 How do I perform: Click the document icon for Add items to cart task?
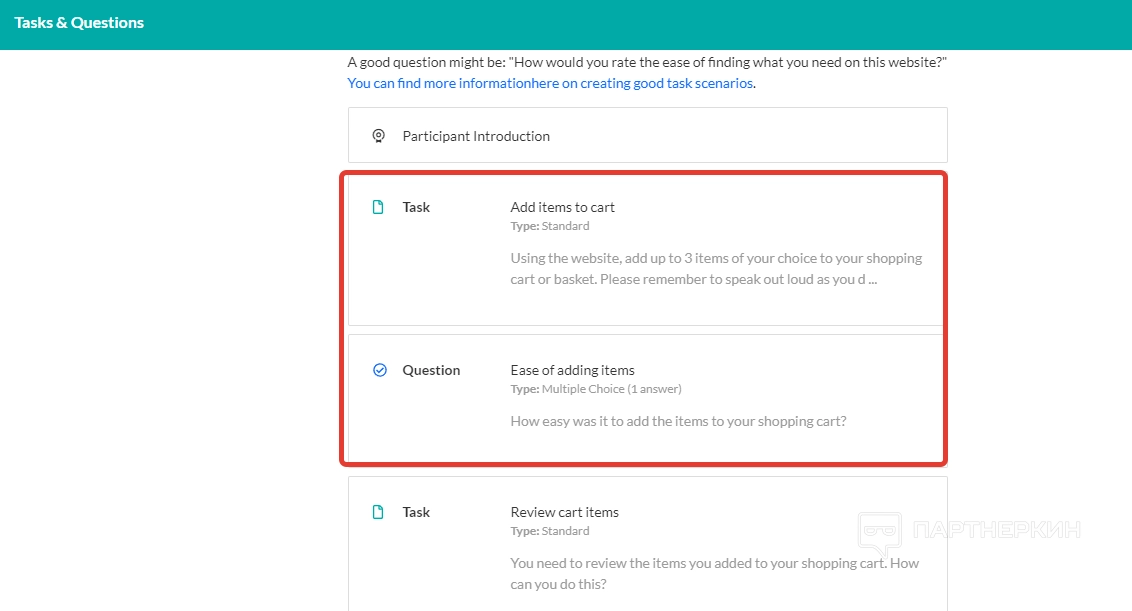coord(378,208)
